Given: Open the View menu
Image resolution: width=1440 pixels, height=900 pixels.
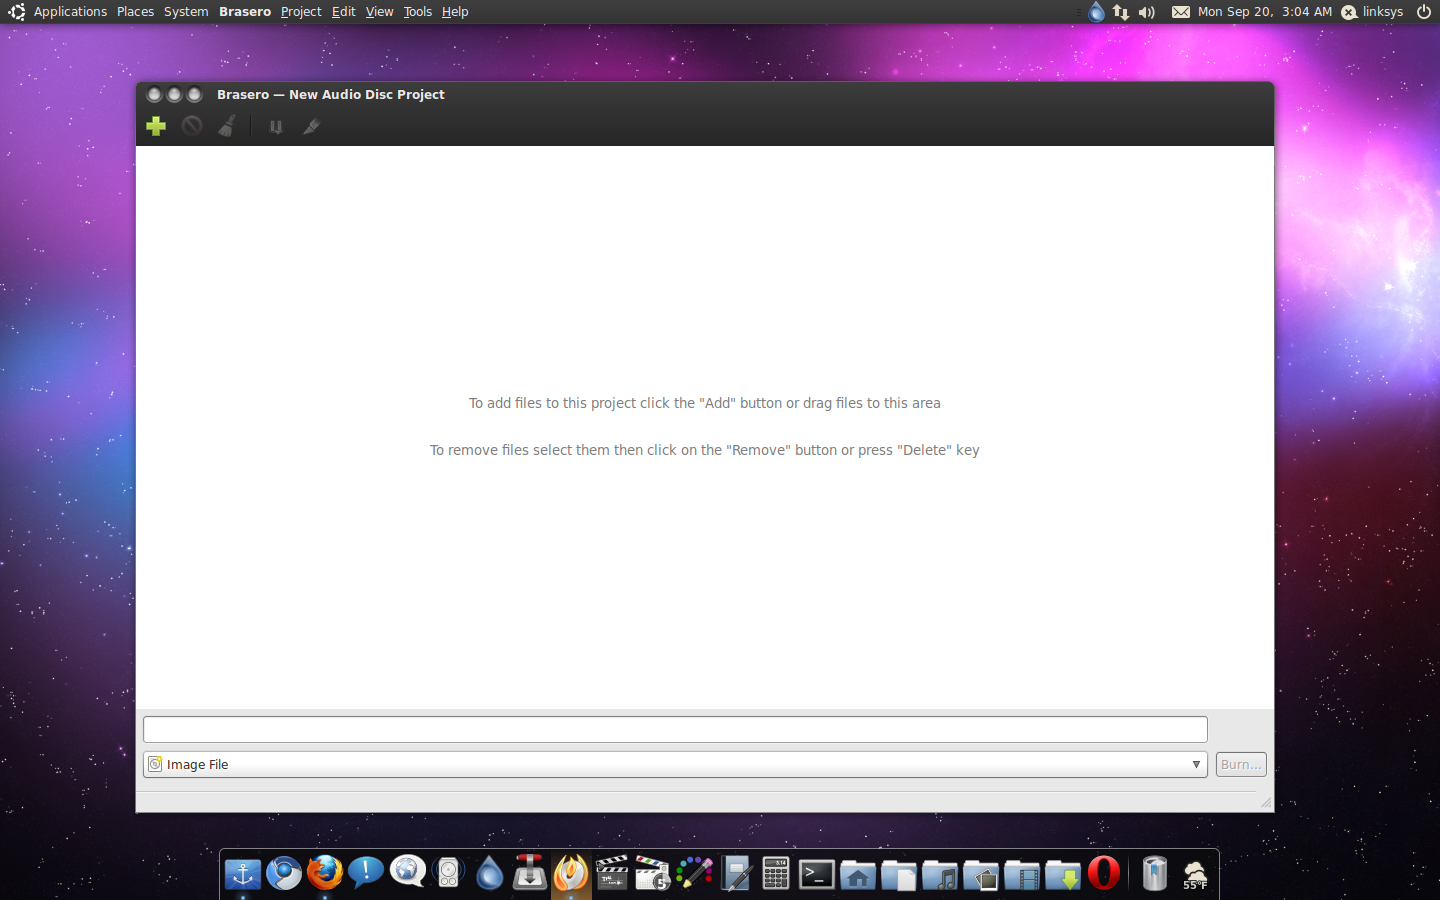Looking at the screenshot, I should 379,12.
